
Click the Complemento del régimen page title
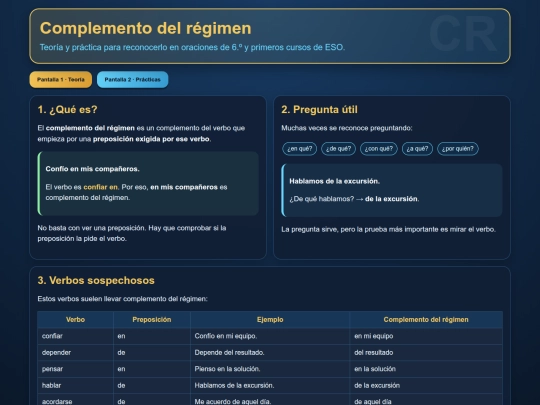[146, 28]
